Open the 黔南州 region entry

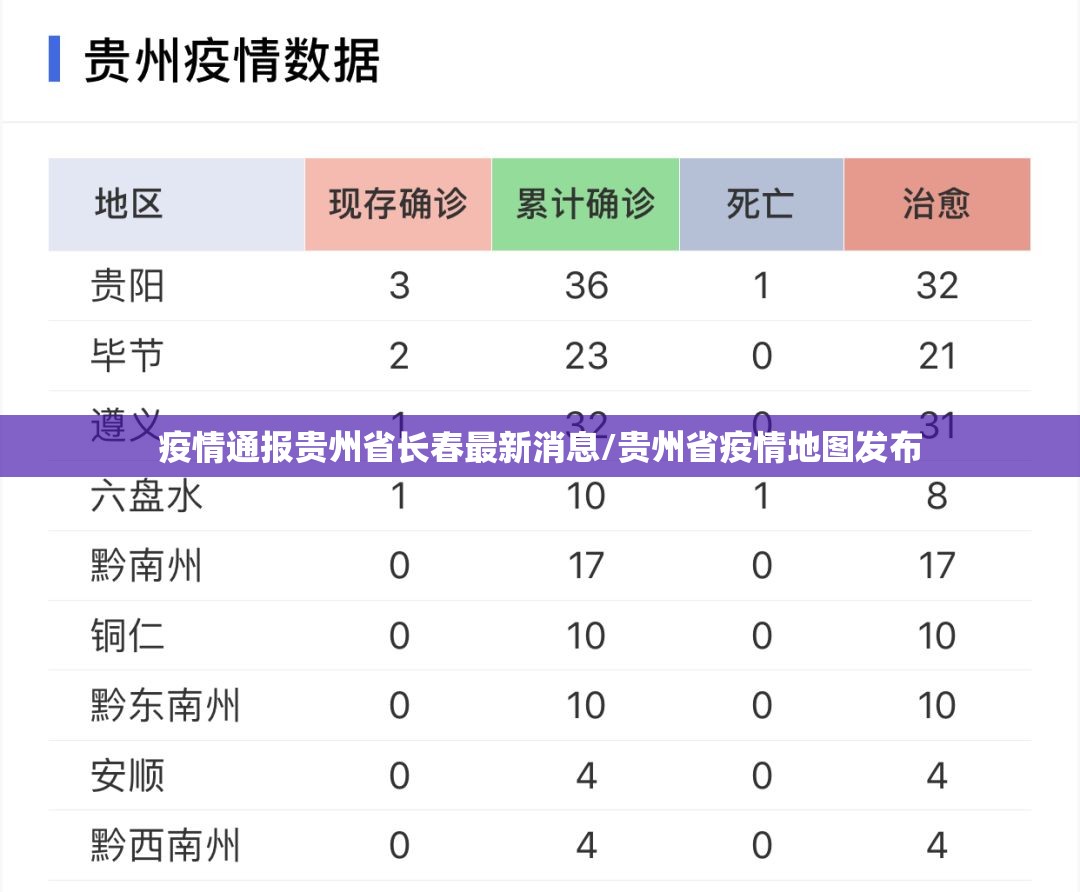pyautogui.click(x=146, y=566)
